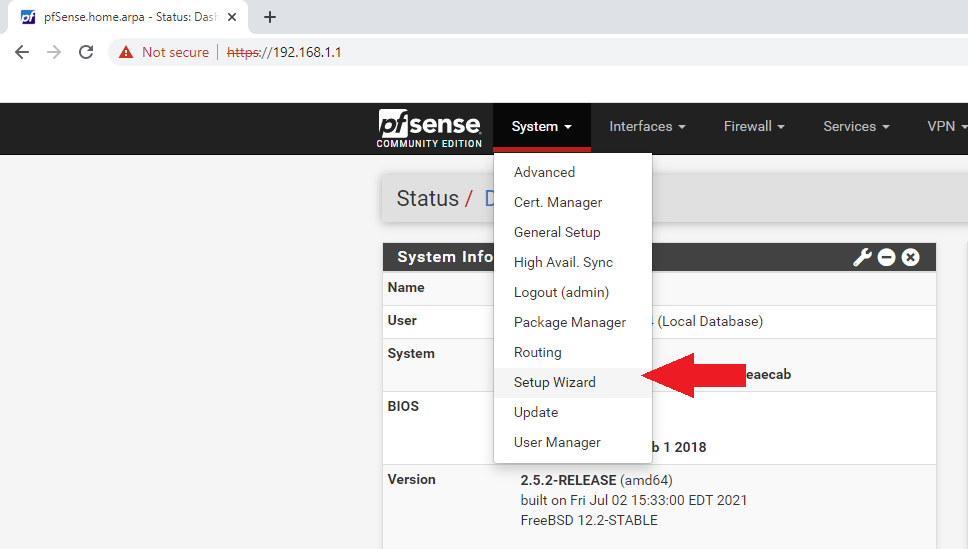Screen dimensions: 968x549
Task: Open Package Manager from menu
Action: click(572, 322)
